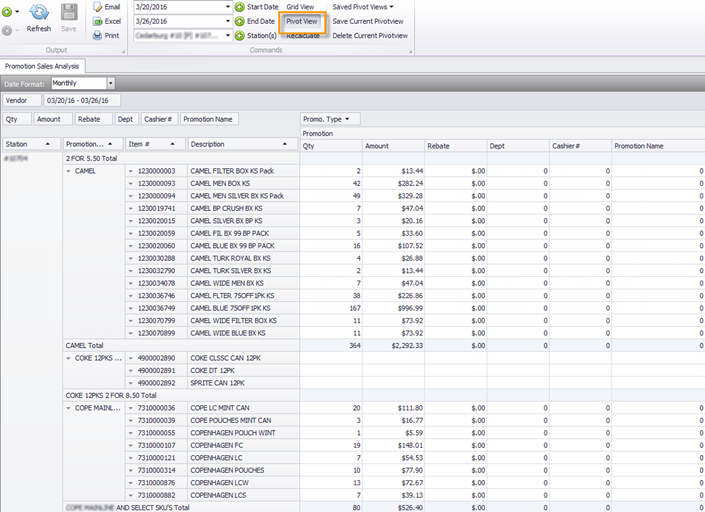
Task: Click the Recalculate command
Action: tap(303, 36)
